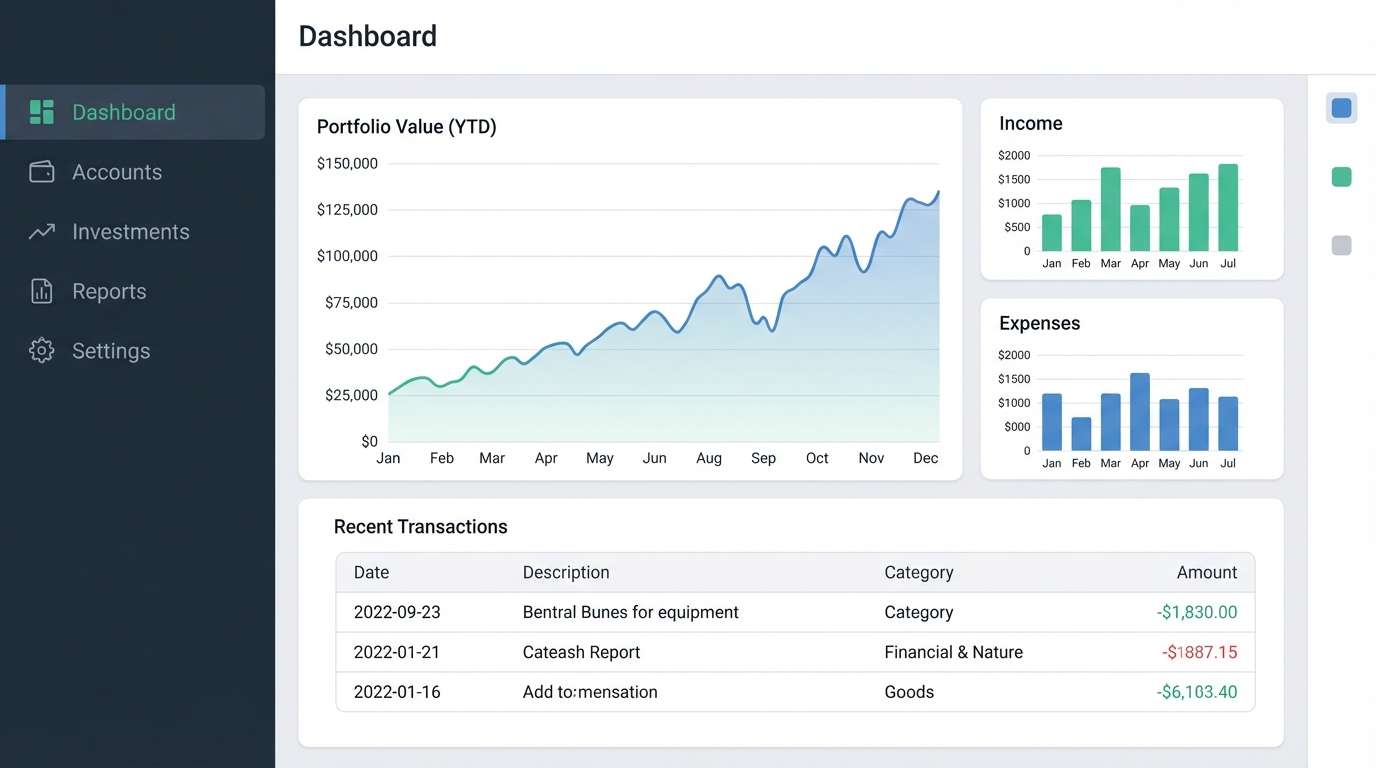Open Accounts via the wallet icon

coord(41,171)
